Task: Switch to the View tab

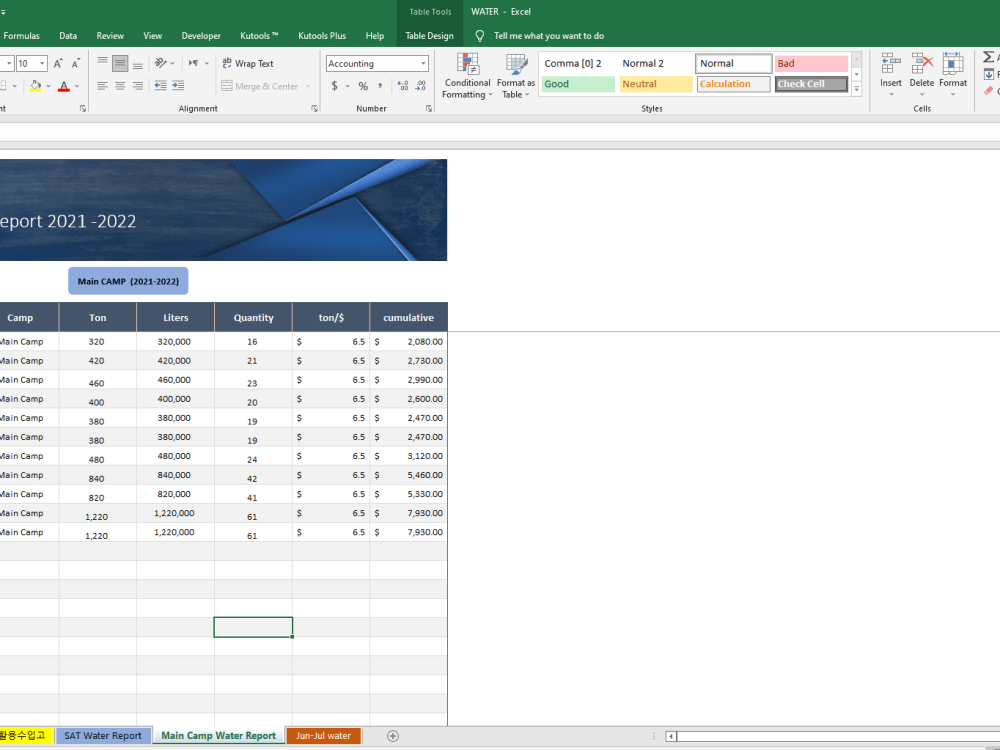Action: (152, 36)
